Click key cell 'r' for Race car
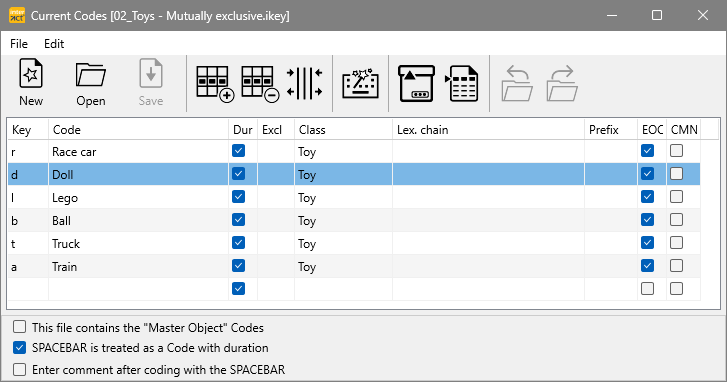Image resolution: width=727 pixels, height=382 pixels. click(x=28, y=151)
